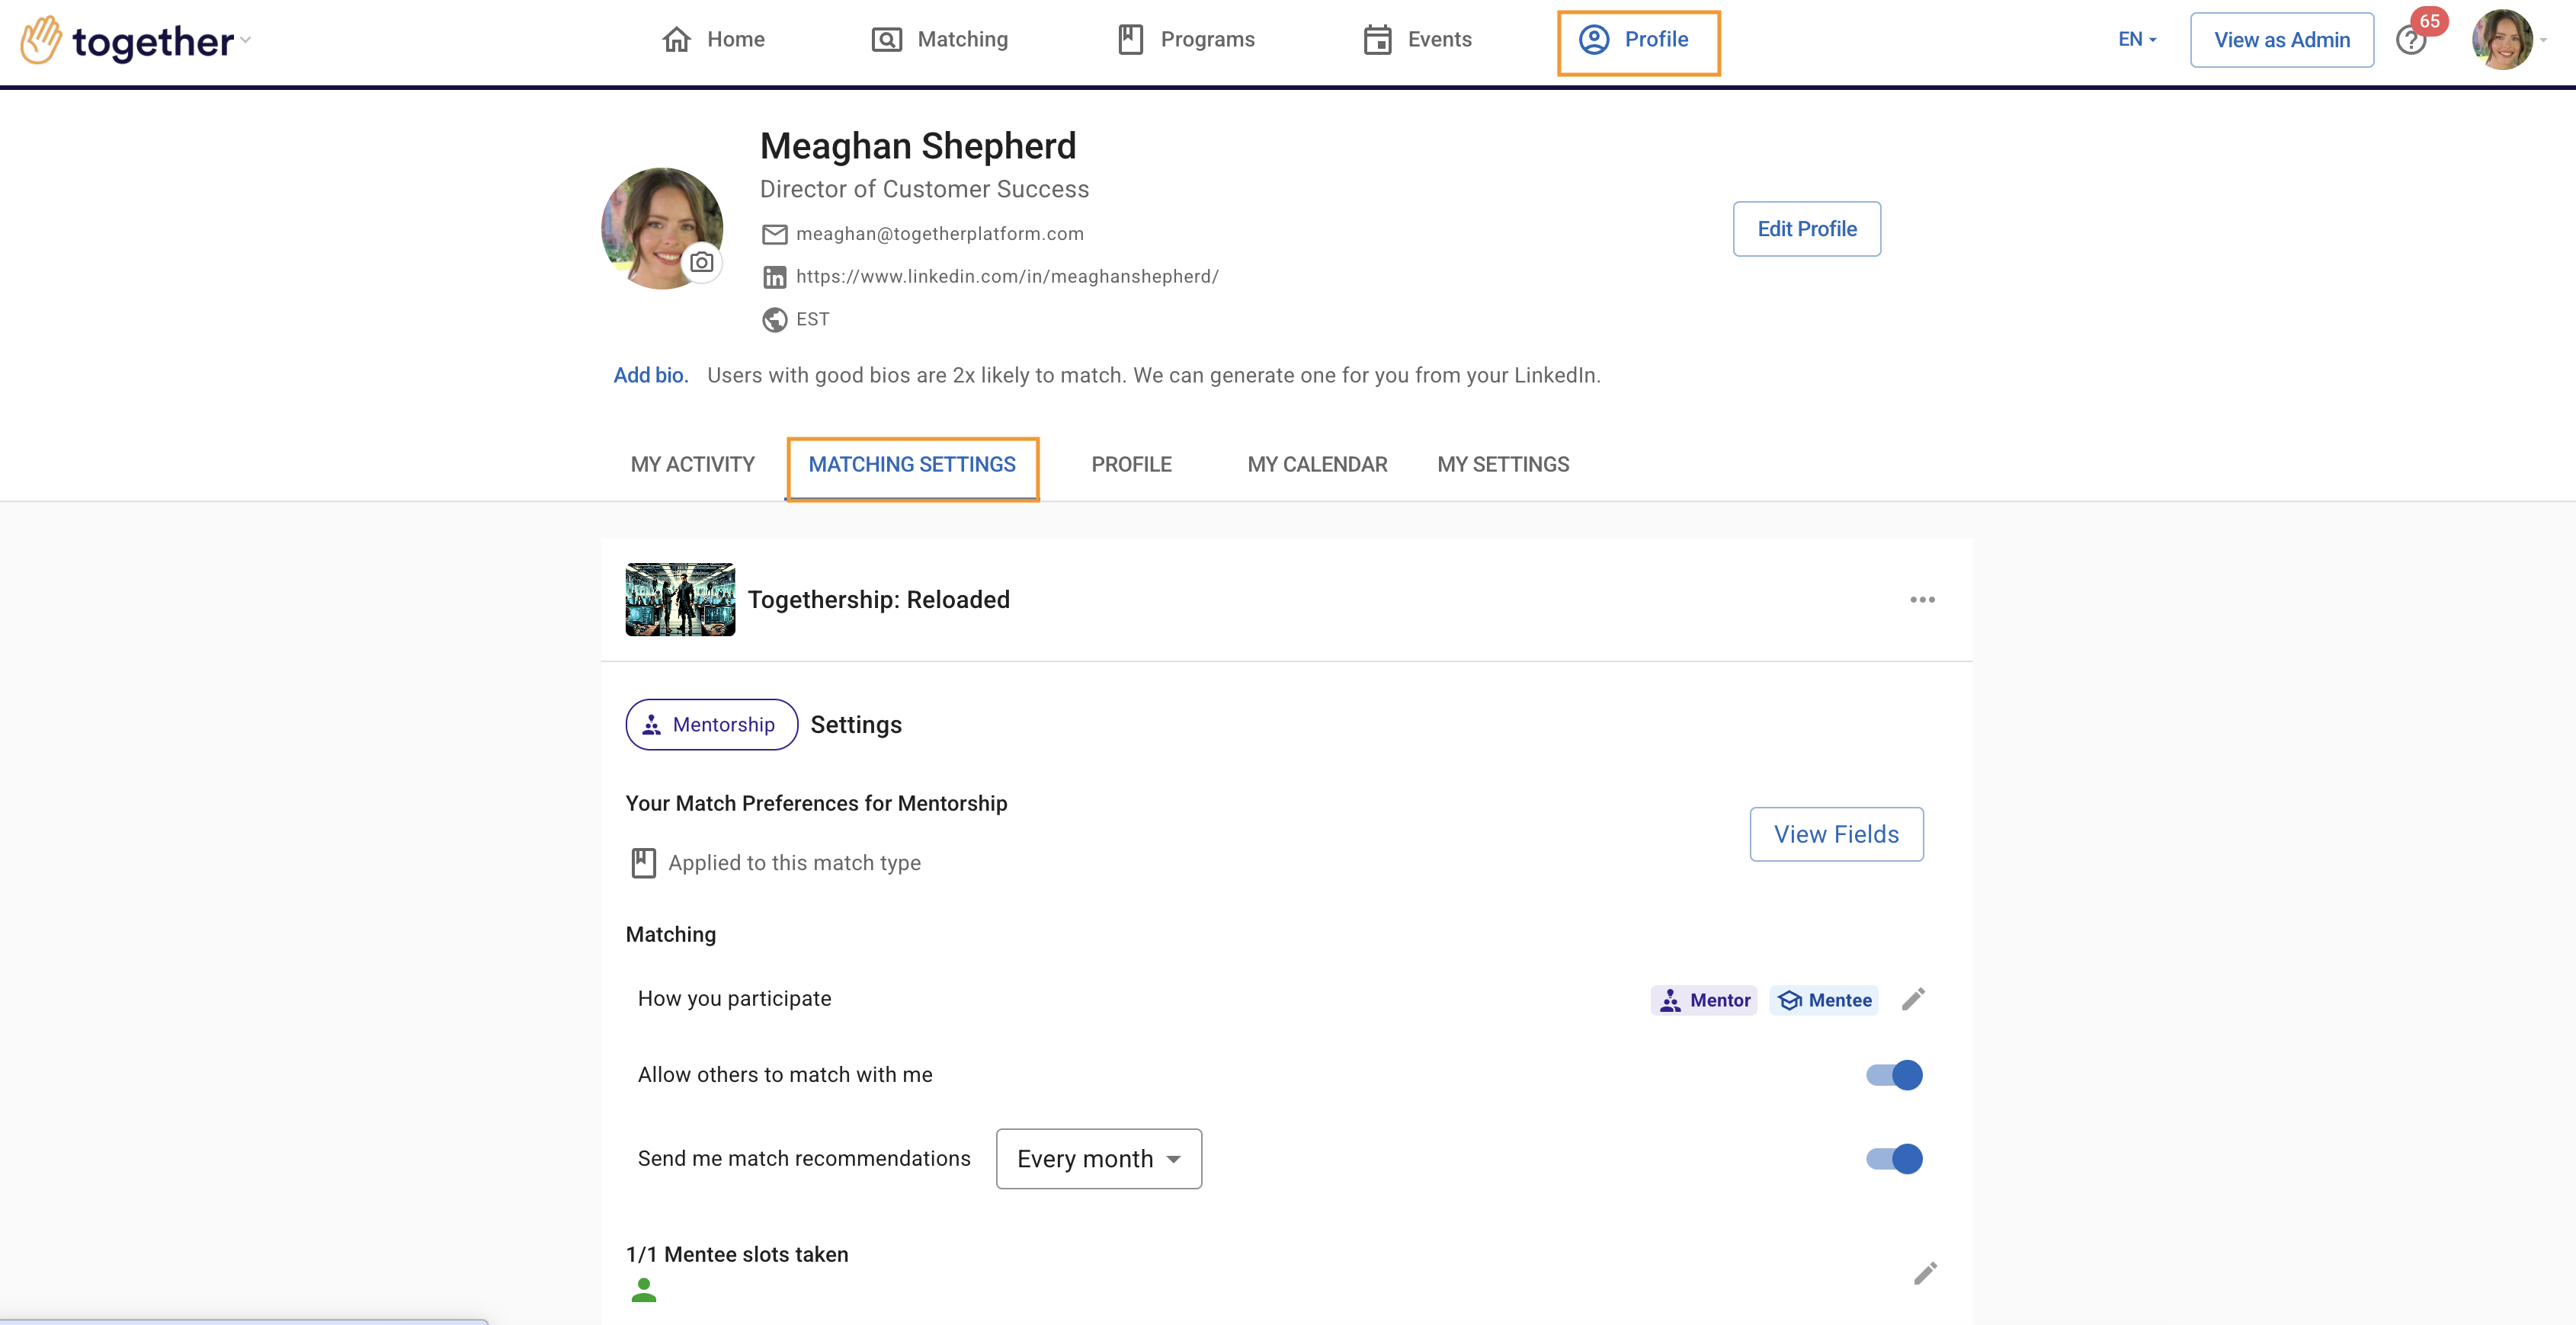Click pencil icon next to Mentor Mentee roles

tap(1912, 999)
